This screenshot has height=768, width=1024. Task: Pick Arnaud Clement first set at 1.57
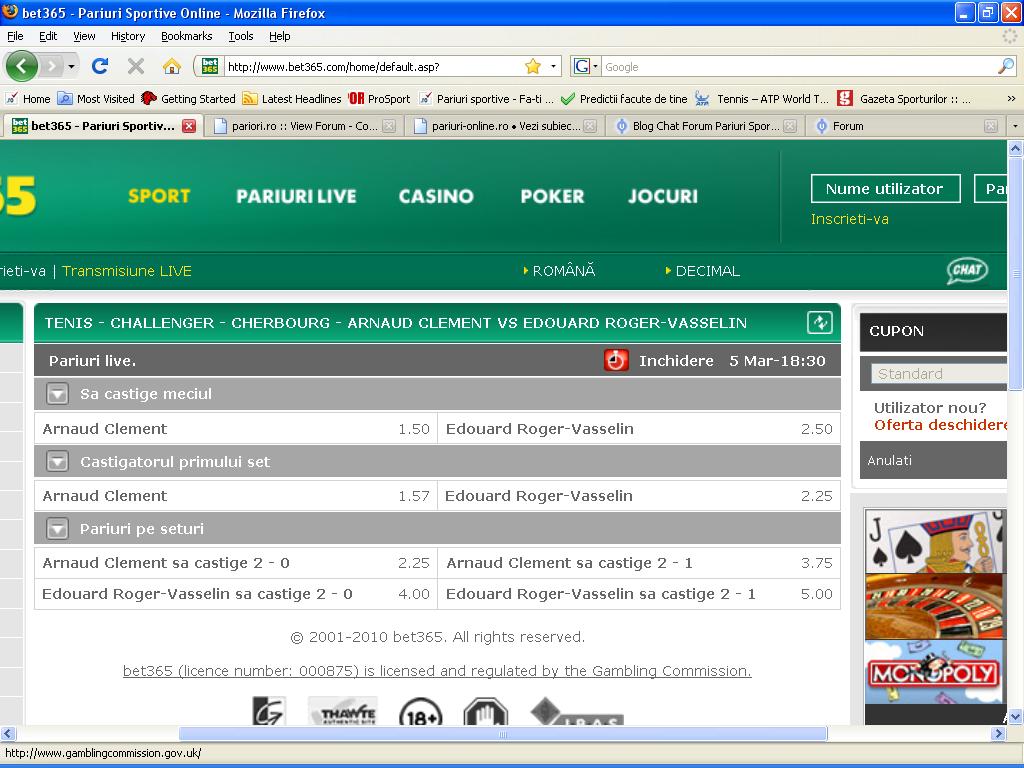(236, 496)
